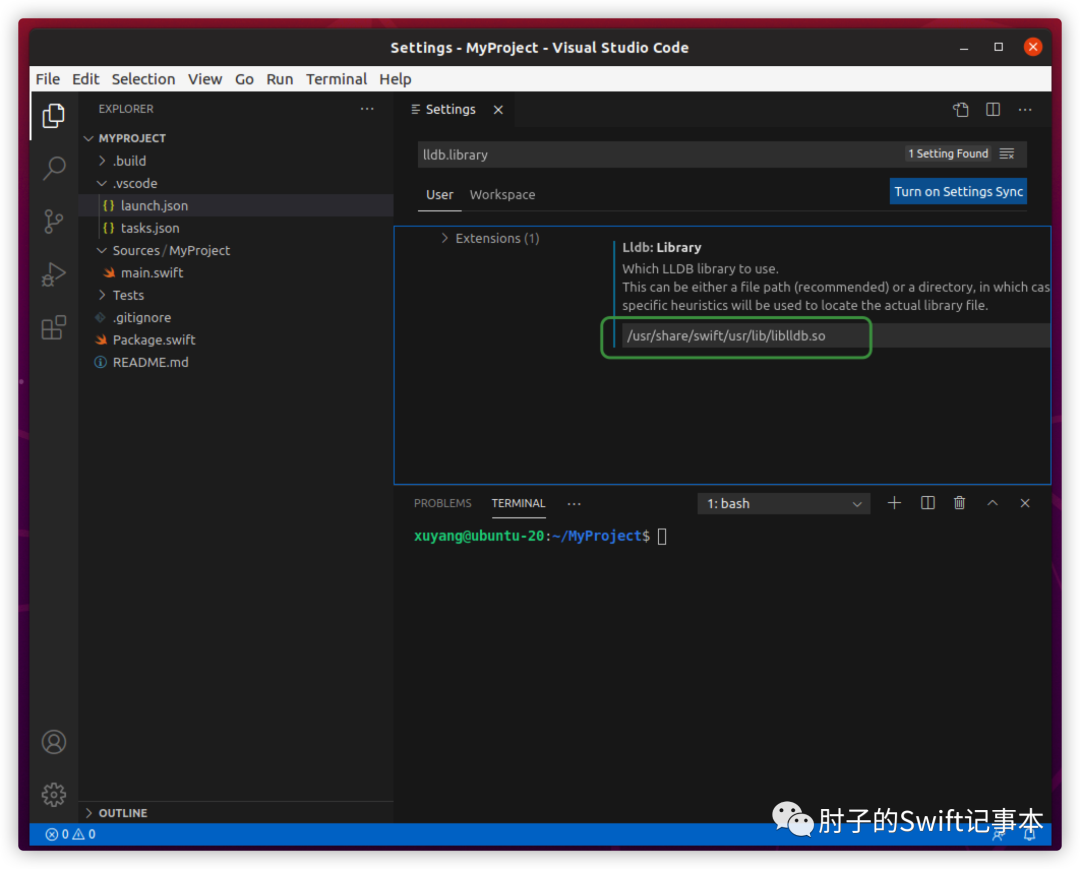Viewport: 1080px width, 869px height.
Task: Click Open Settings (JSON) icon
Action: (961, 109)
